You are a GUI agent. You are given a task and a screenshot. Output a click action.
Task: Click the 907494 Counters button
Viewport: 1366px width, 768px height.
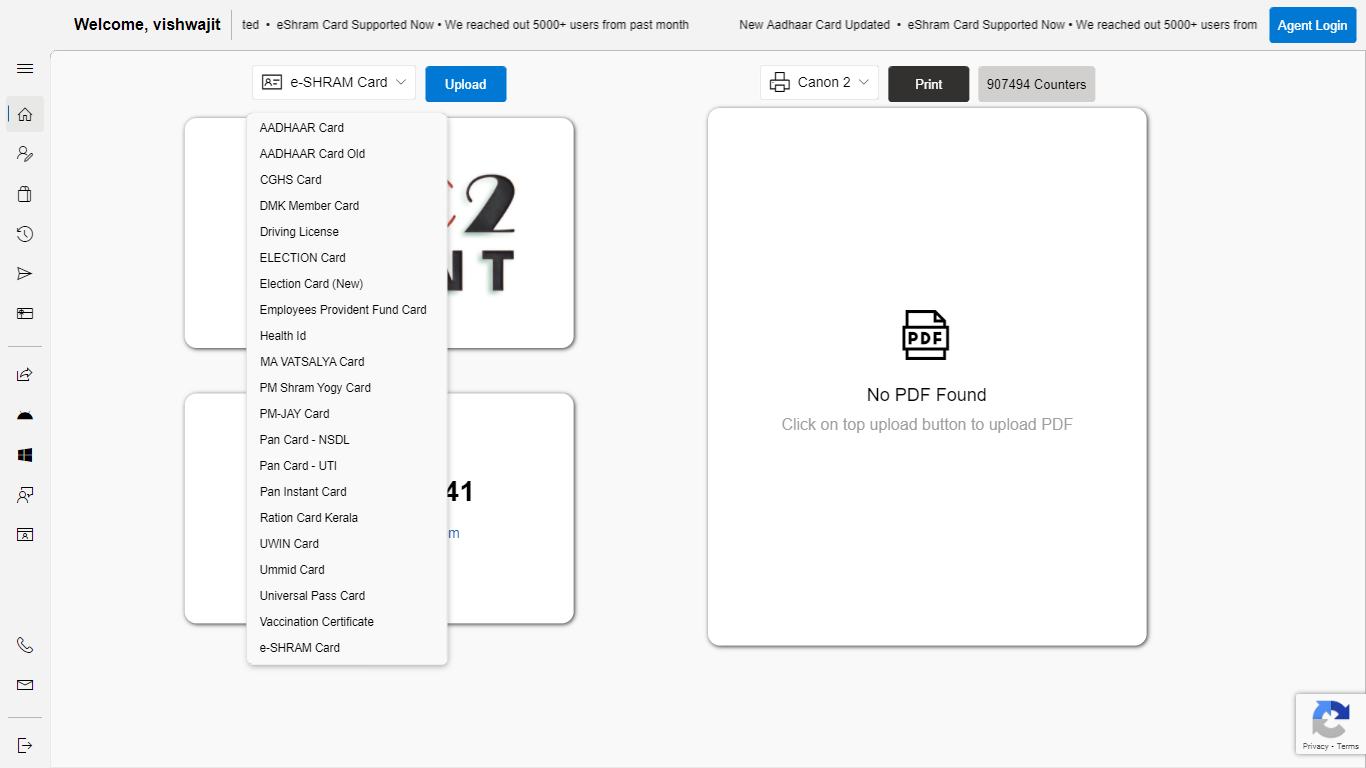[x=1036, y=84]
